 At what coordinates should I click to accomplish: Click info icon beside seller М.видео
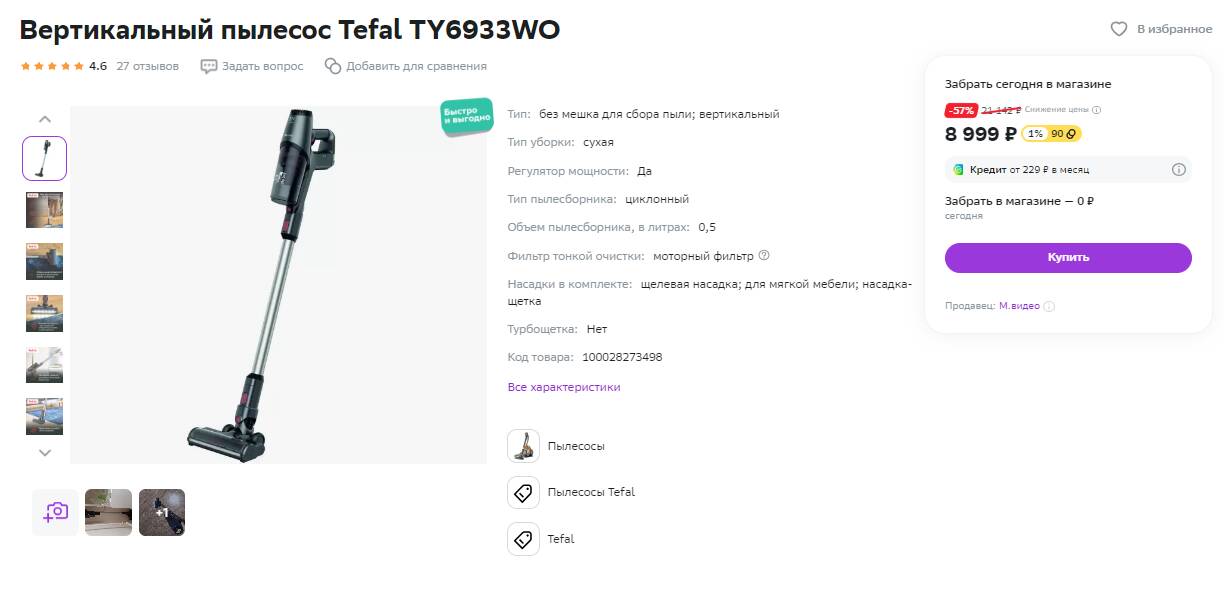[1049, 307]
